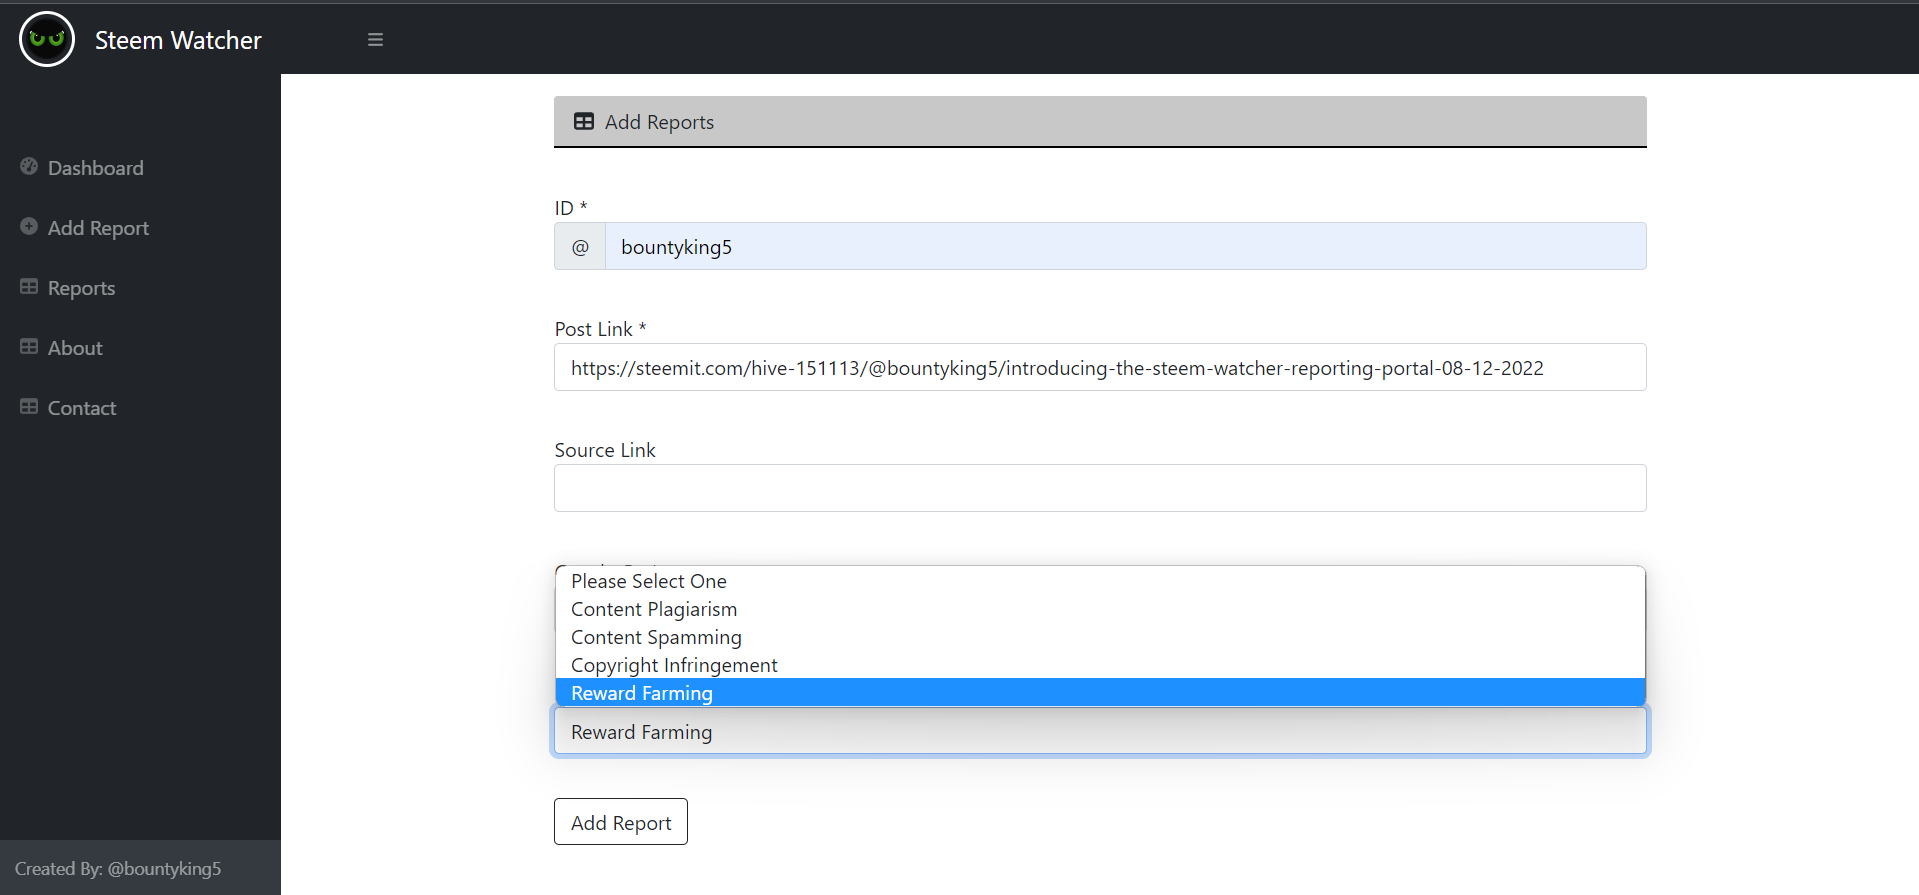1919x895 pixels.
Task: Click the Add Report plus-circle icon
Action: (x=29, y=227)
